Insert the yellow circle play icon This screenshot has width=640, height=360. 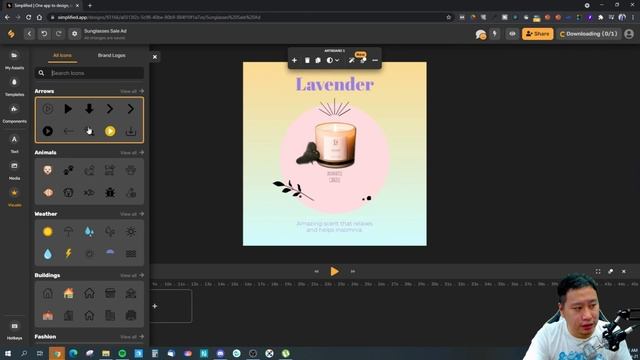pos(110,131)
